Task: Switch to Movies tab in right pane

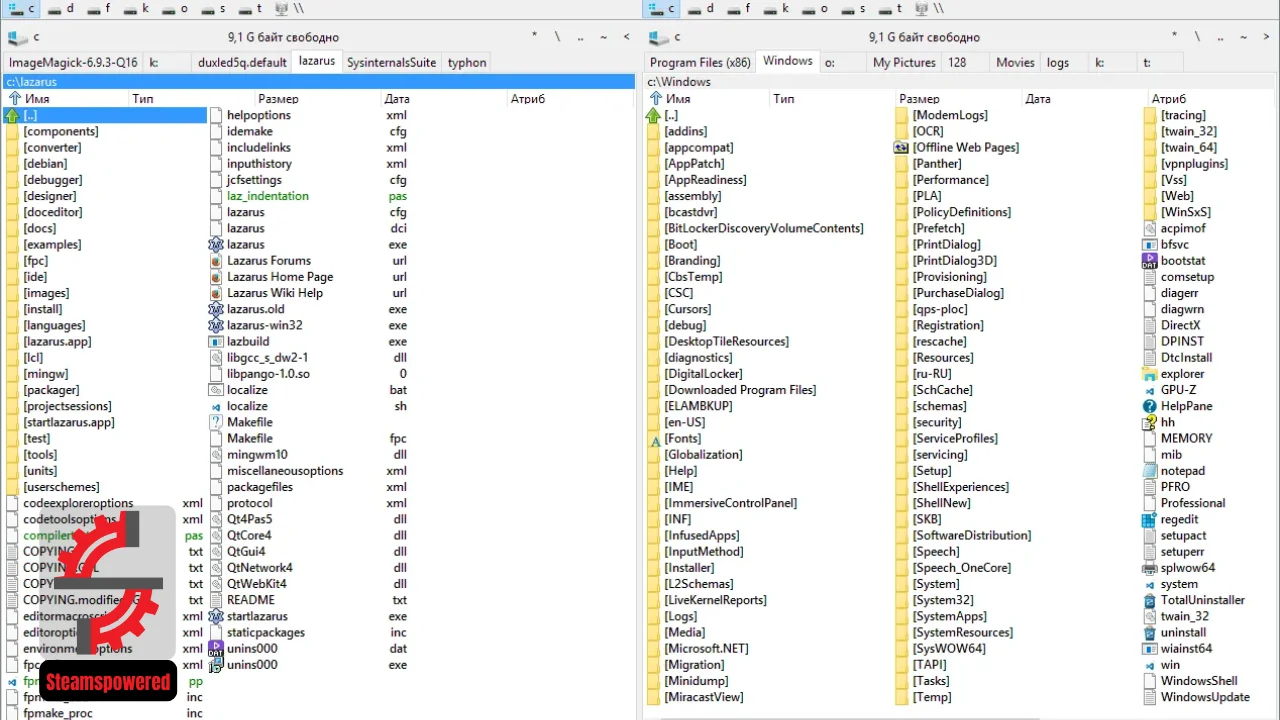Action: (x=1015, y=62)
